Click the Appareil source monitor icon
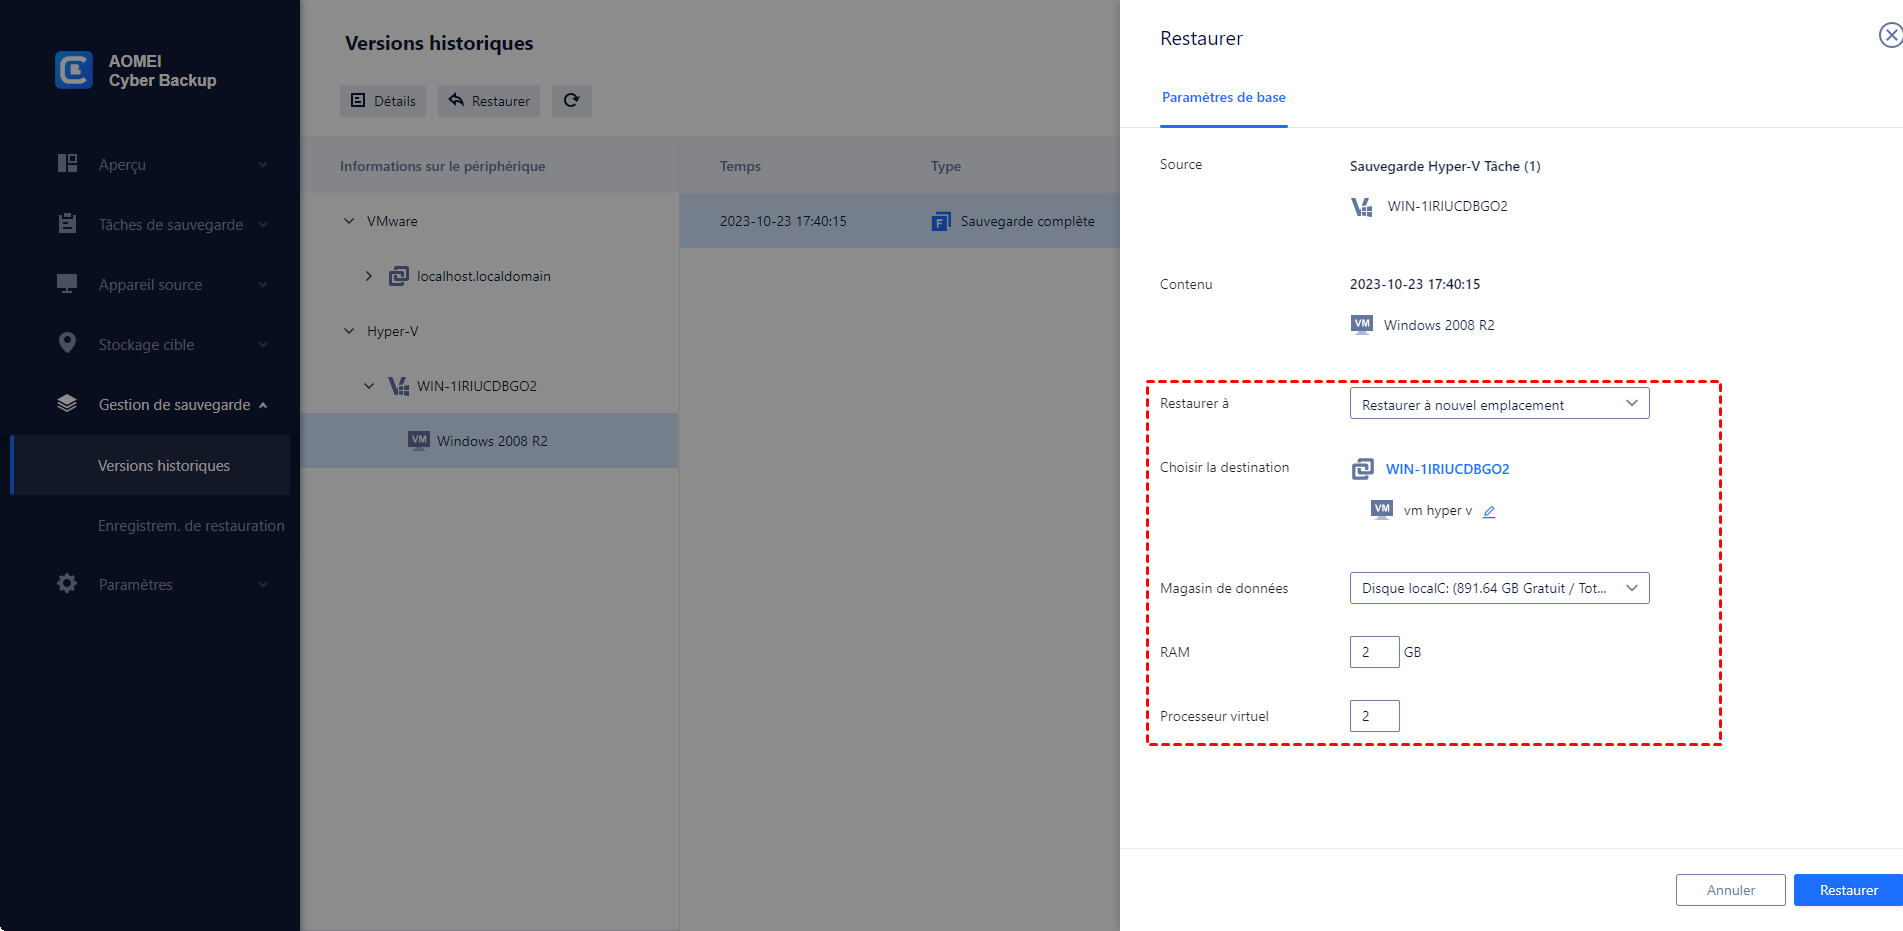Screen dimensions: 1903x931 [x=67, y=284]
